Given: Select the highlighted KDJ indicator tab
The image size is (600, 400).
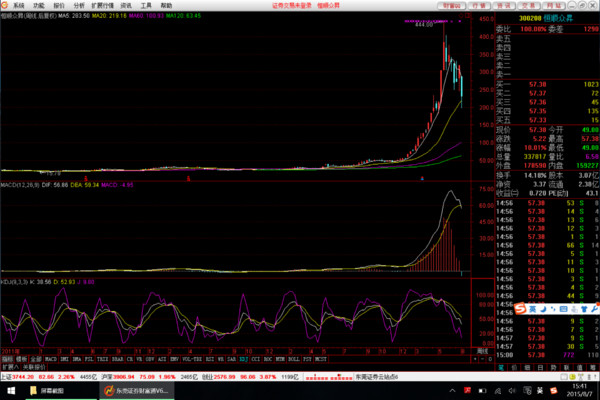Looking at the screenshot, I should click(243, 359).
